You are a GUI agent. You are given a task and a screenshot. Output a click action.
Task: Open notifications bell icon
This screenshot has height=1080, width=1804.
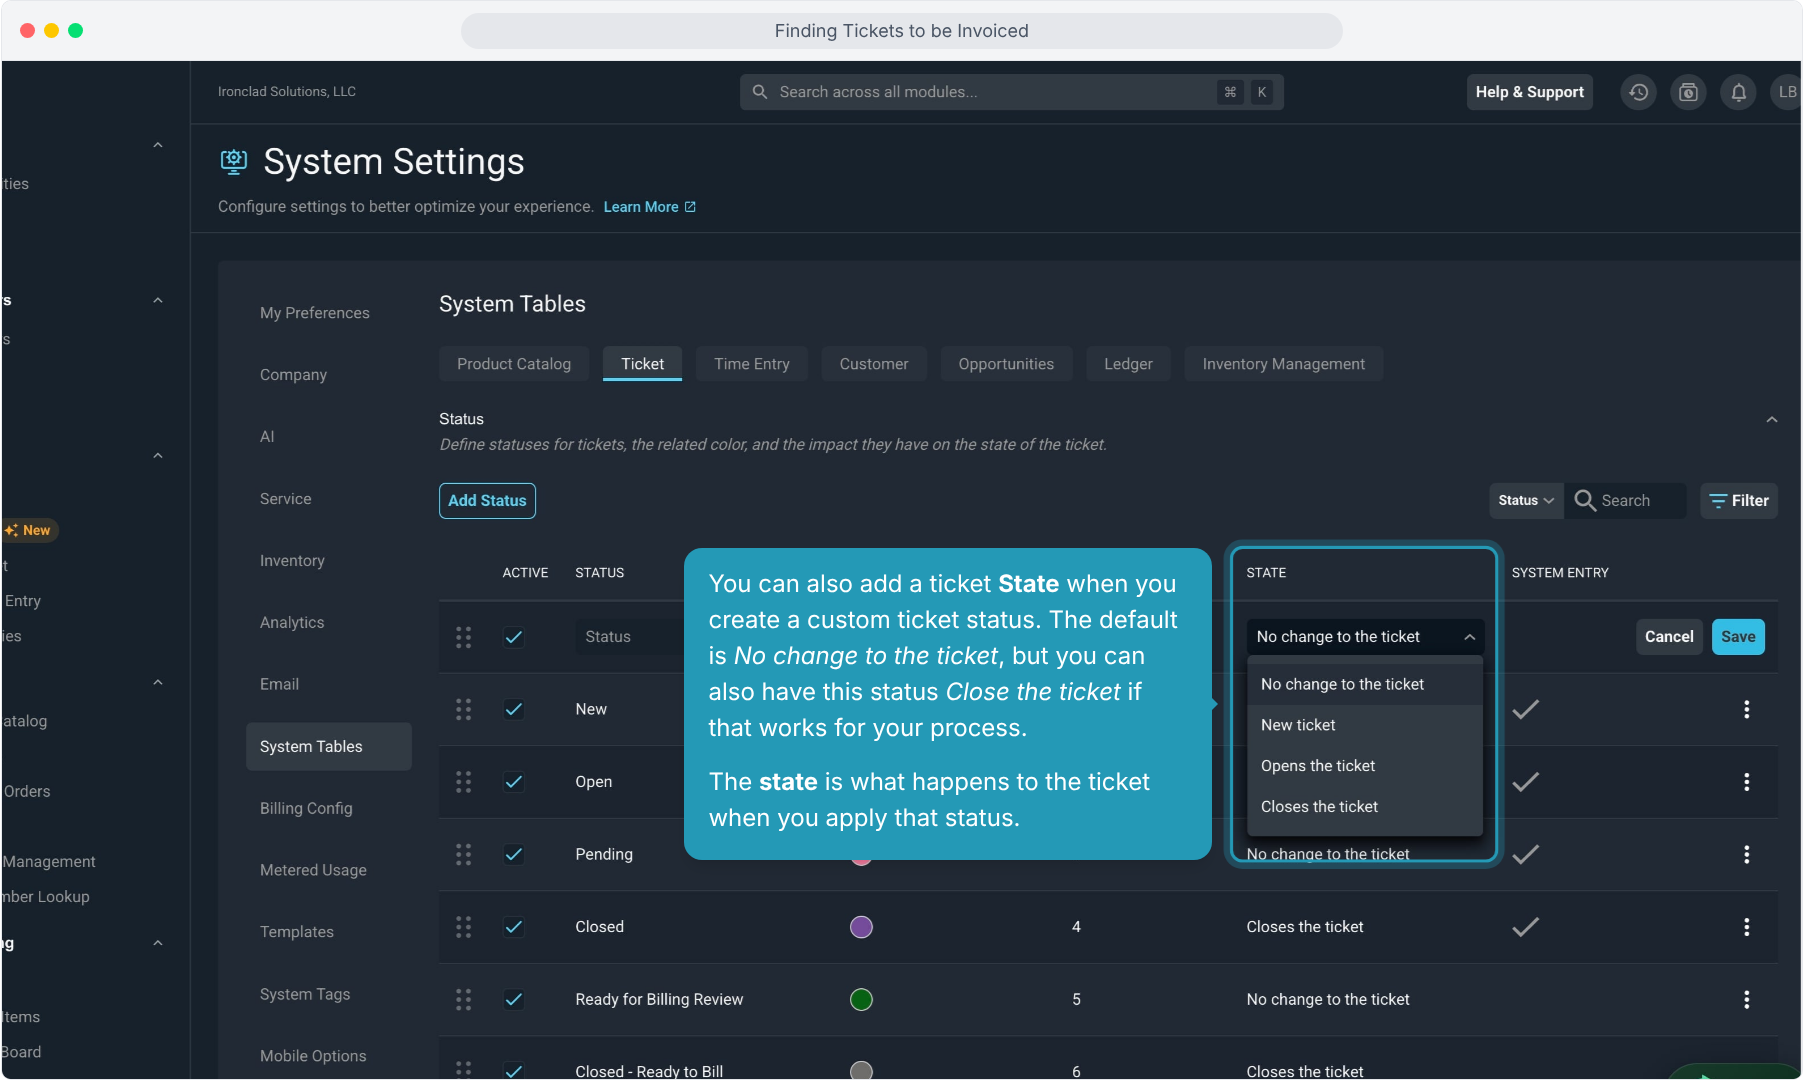coord(1738,92)
